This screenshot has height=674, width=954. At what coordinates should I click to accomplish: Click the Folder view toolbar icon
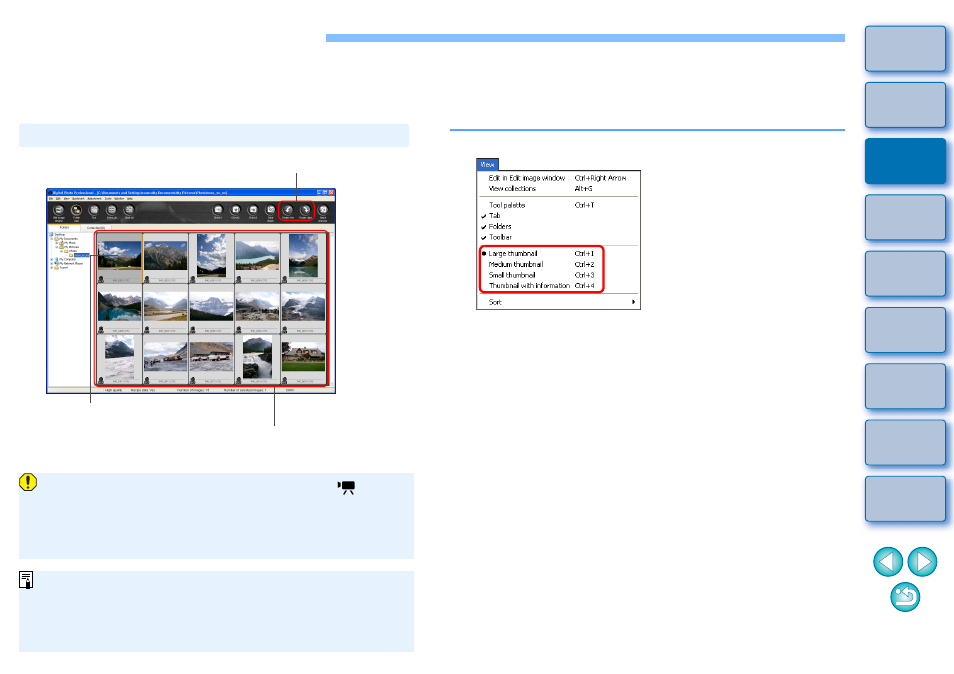[76, 210]
